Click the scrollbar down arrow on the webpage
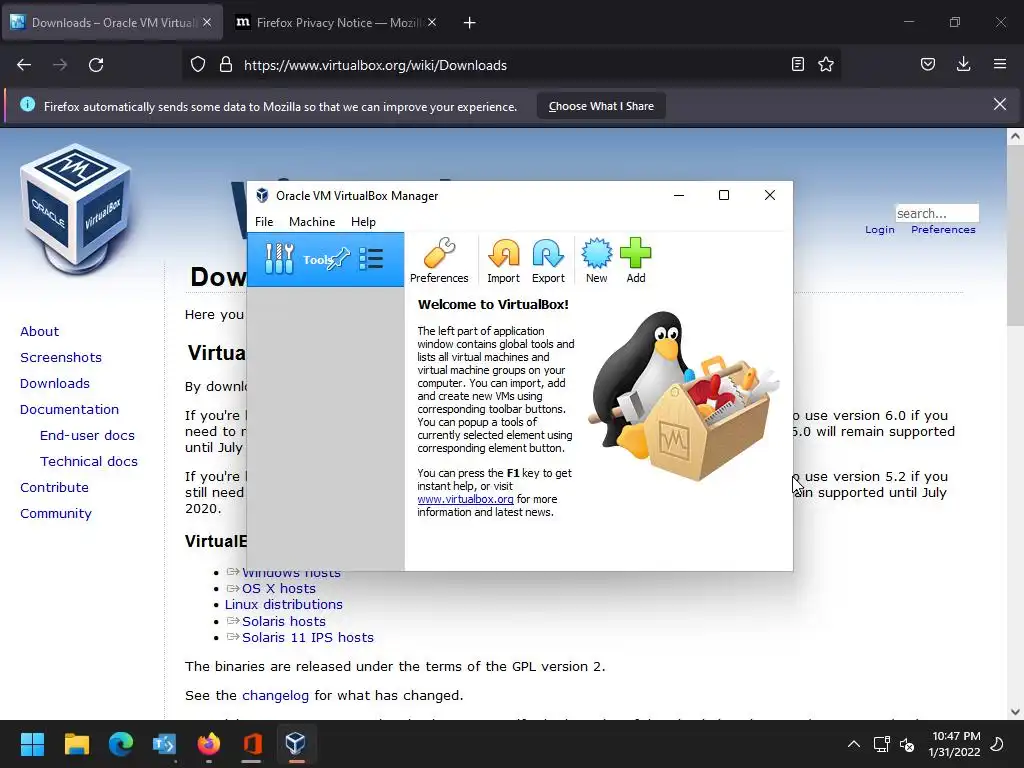The width and height of the screenshot is (1024, 768). (1015, 712)
